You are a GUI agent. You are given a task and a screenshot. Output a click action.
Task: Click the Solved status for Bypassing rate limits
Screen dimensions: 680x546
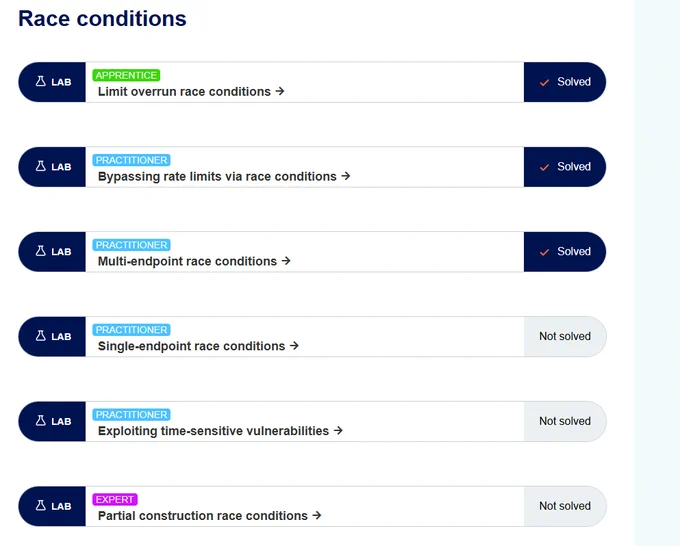click(x=565, y=167)
